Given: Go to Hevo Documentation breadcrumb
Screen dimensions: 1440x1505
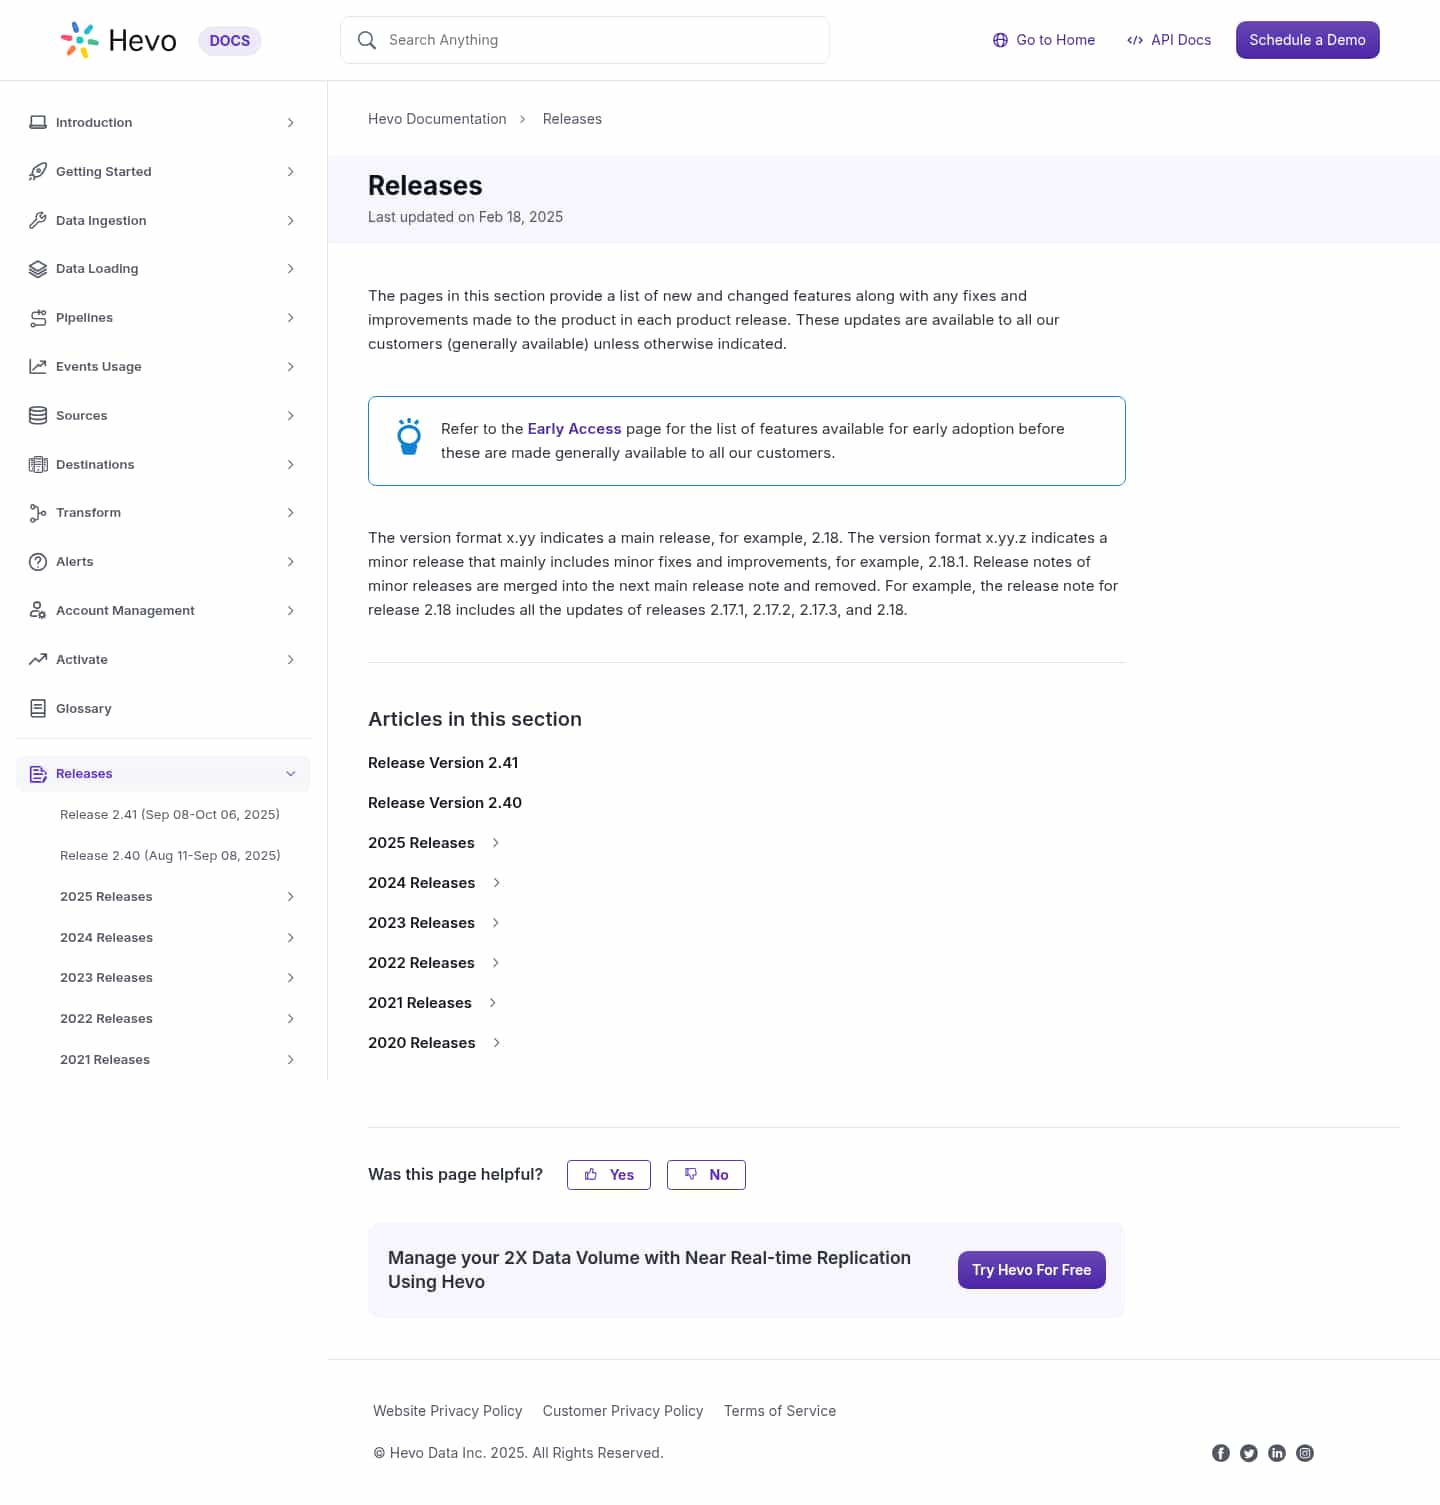Looking at the screenshot, I should 437,119.
